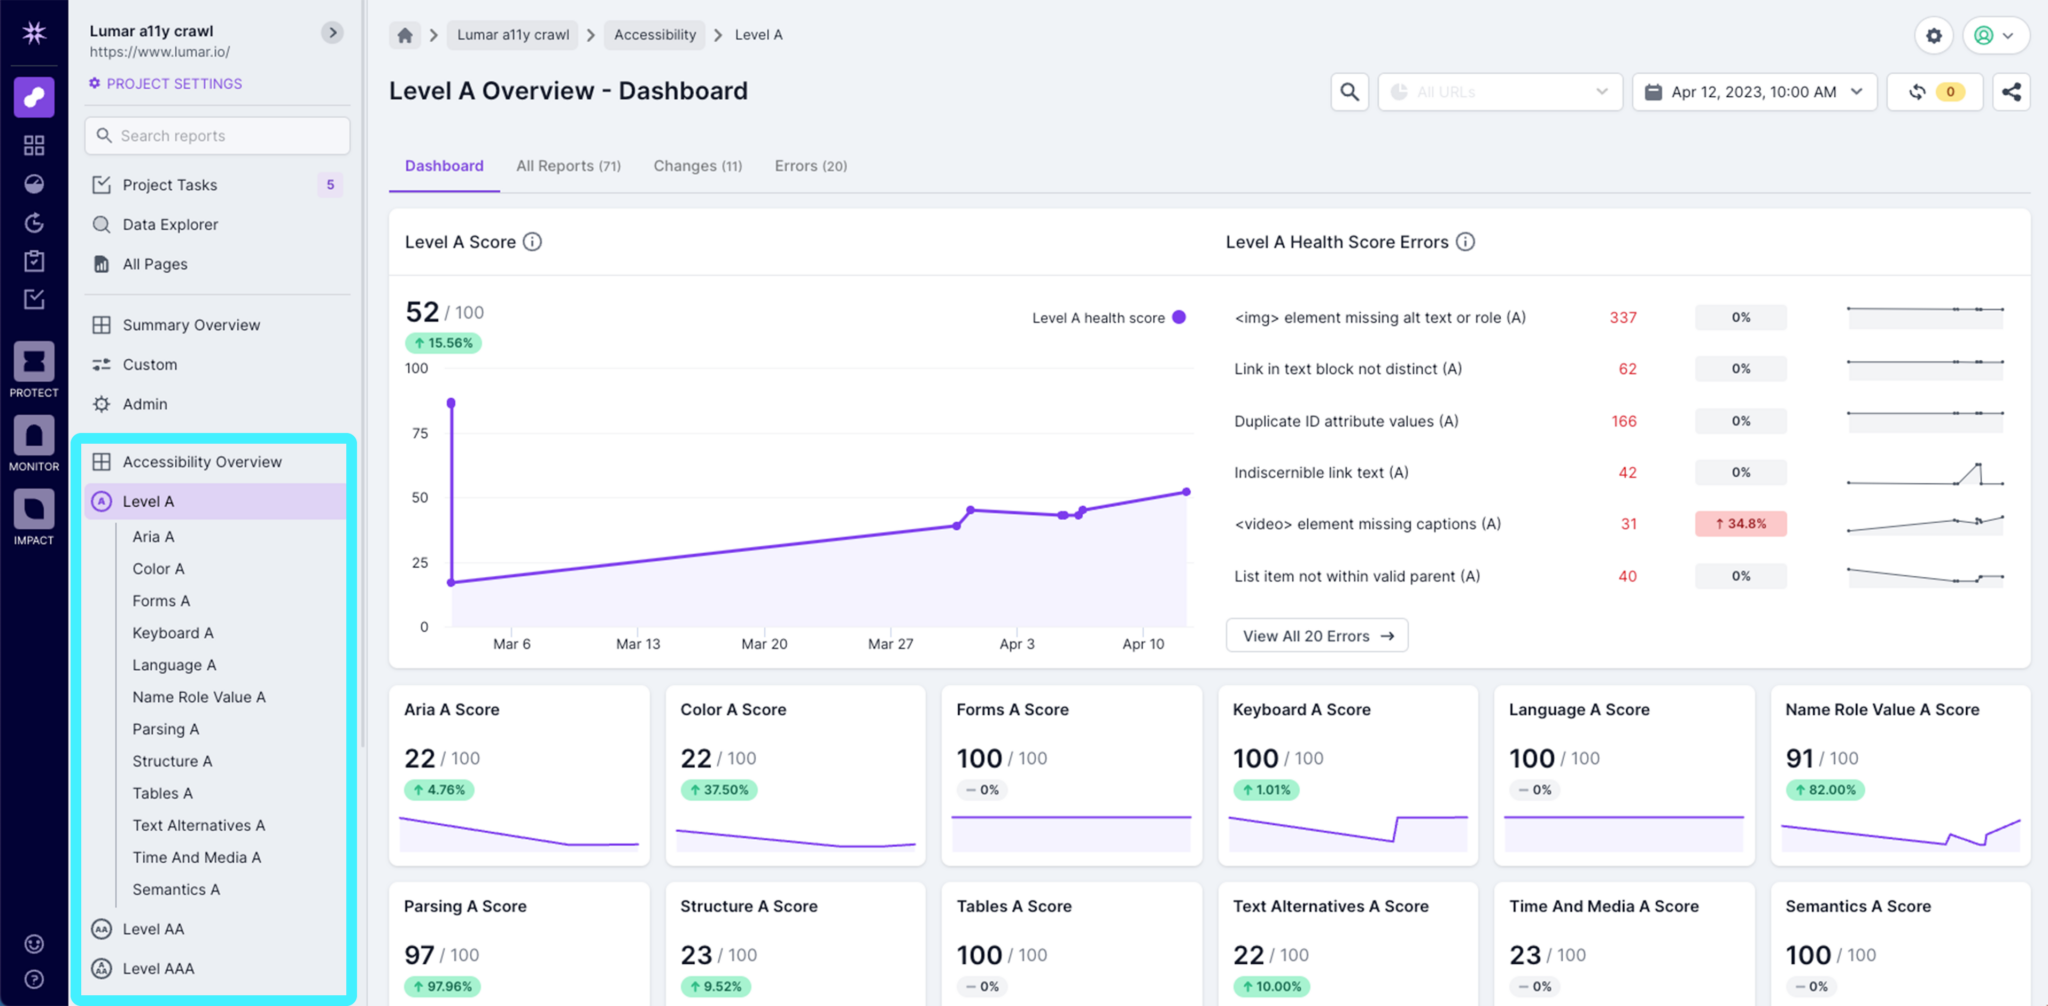Open the tasks clipboard icon in the left rail
This screenshot has width=2048, height=1006.
coord(33,260)
